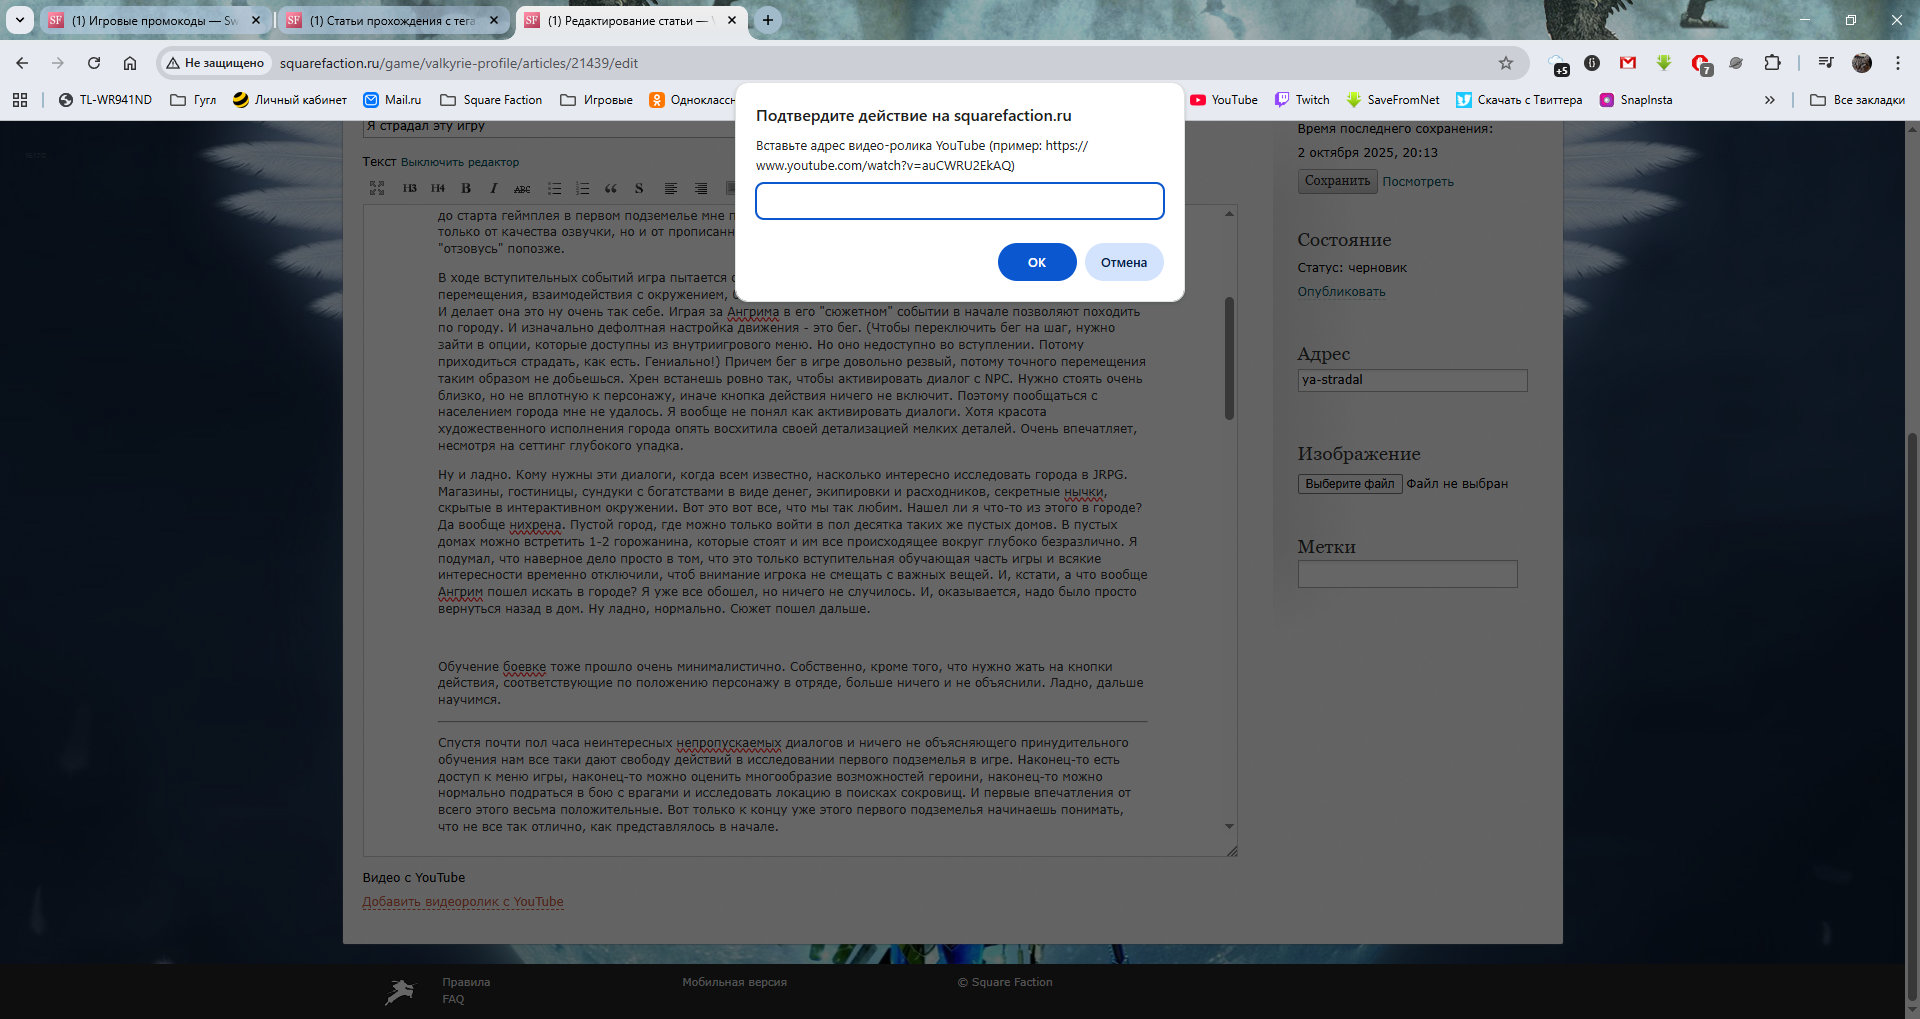The height and width of the screenshot is (1019, 1920).
Task: Insert a numbered list via the toolbar
Action: click(x=582, y=188)
